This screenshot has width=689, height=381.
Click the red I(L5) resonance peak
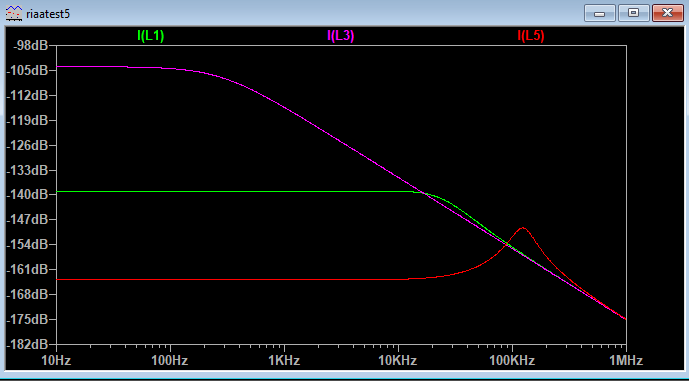522,228
